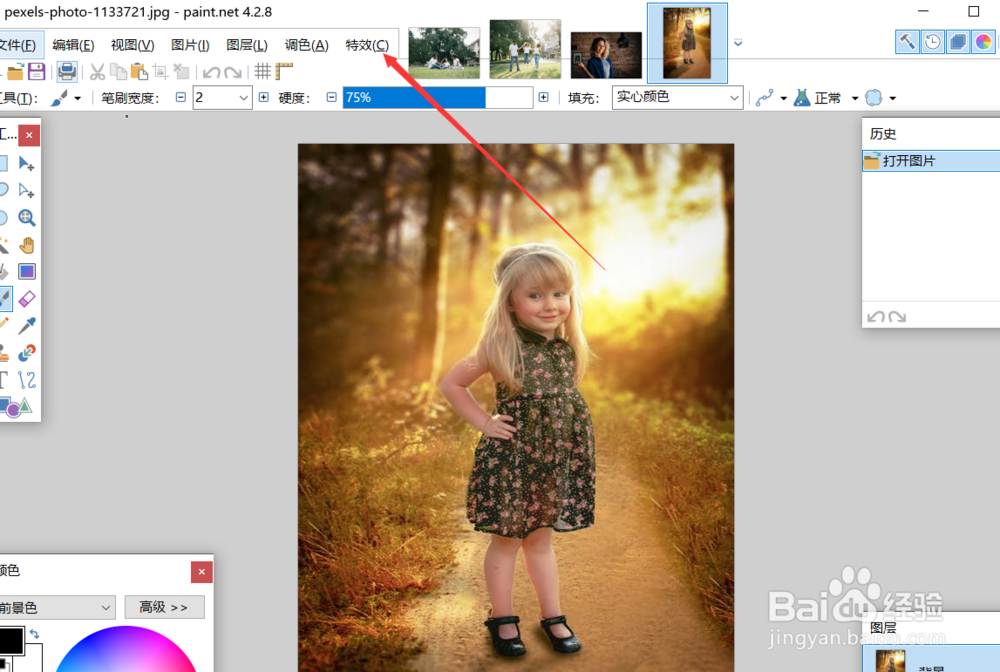Toggle the rulers icon

pos(284,71)
